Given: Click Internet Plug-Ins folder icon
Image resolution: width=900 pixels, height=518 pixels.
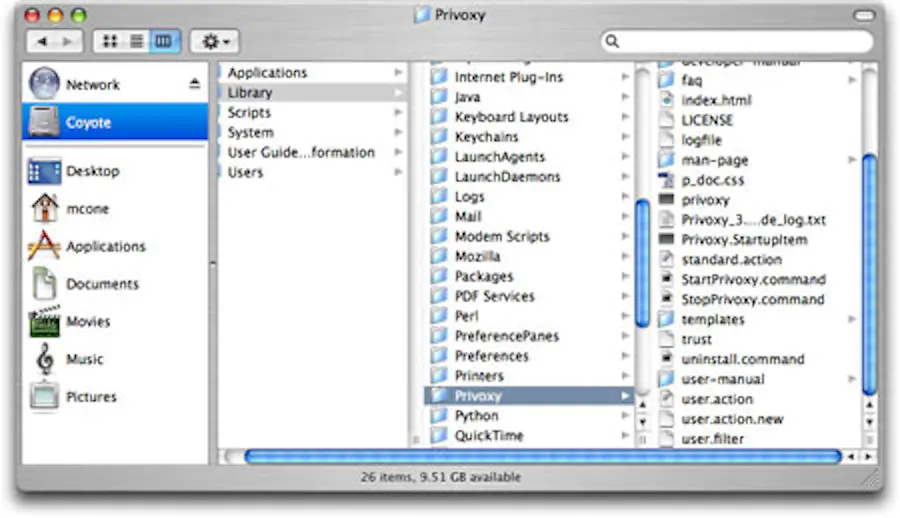Looking at the screenshot, I should click(x=439, y=77).
